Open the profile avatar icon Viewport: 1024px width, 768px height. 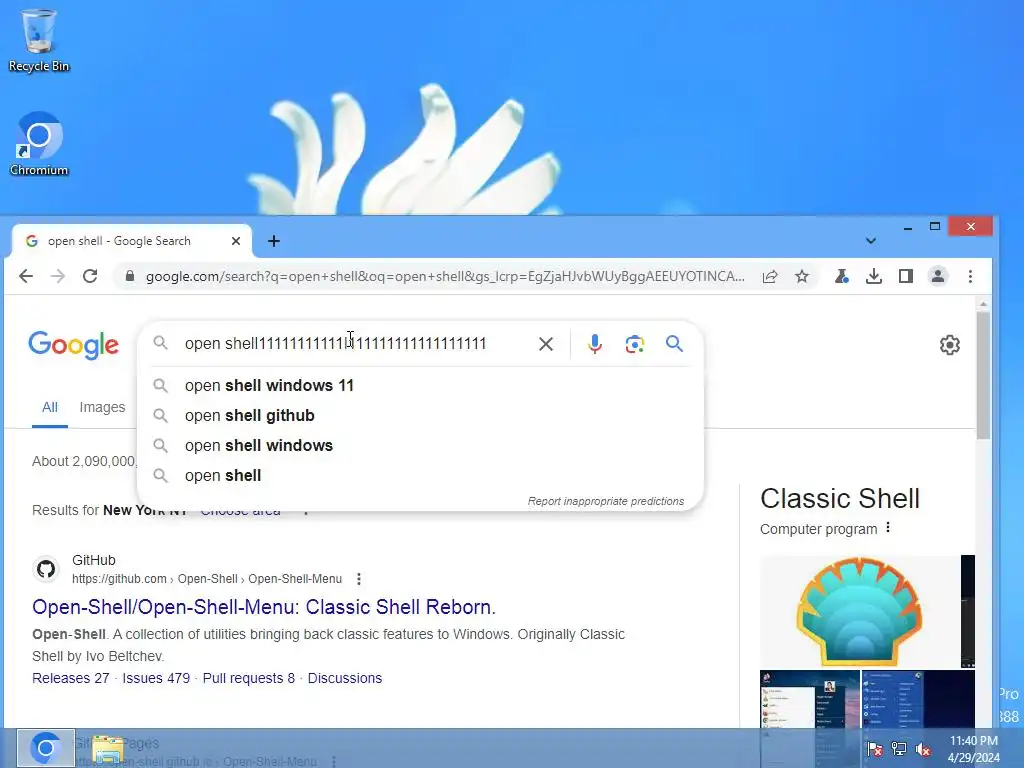coord(938,276)
